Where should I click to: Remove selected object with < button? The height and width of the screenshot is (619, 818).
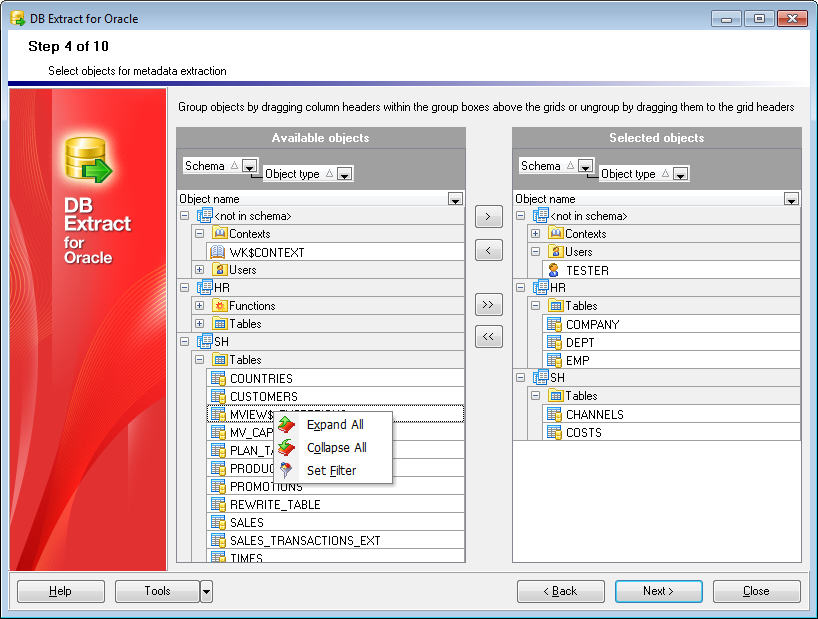coord(488,250)
